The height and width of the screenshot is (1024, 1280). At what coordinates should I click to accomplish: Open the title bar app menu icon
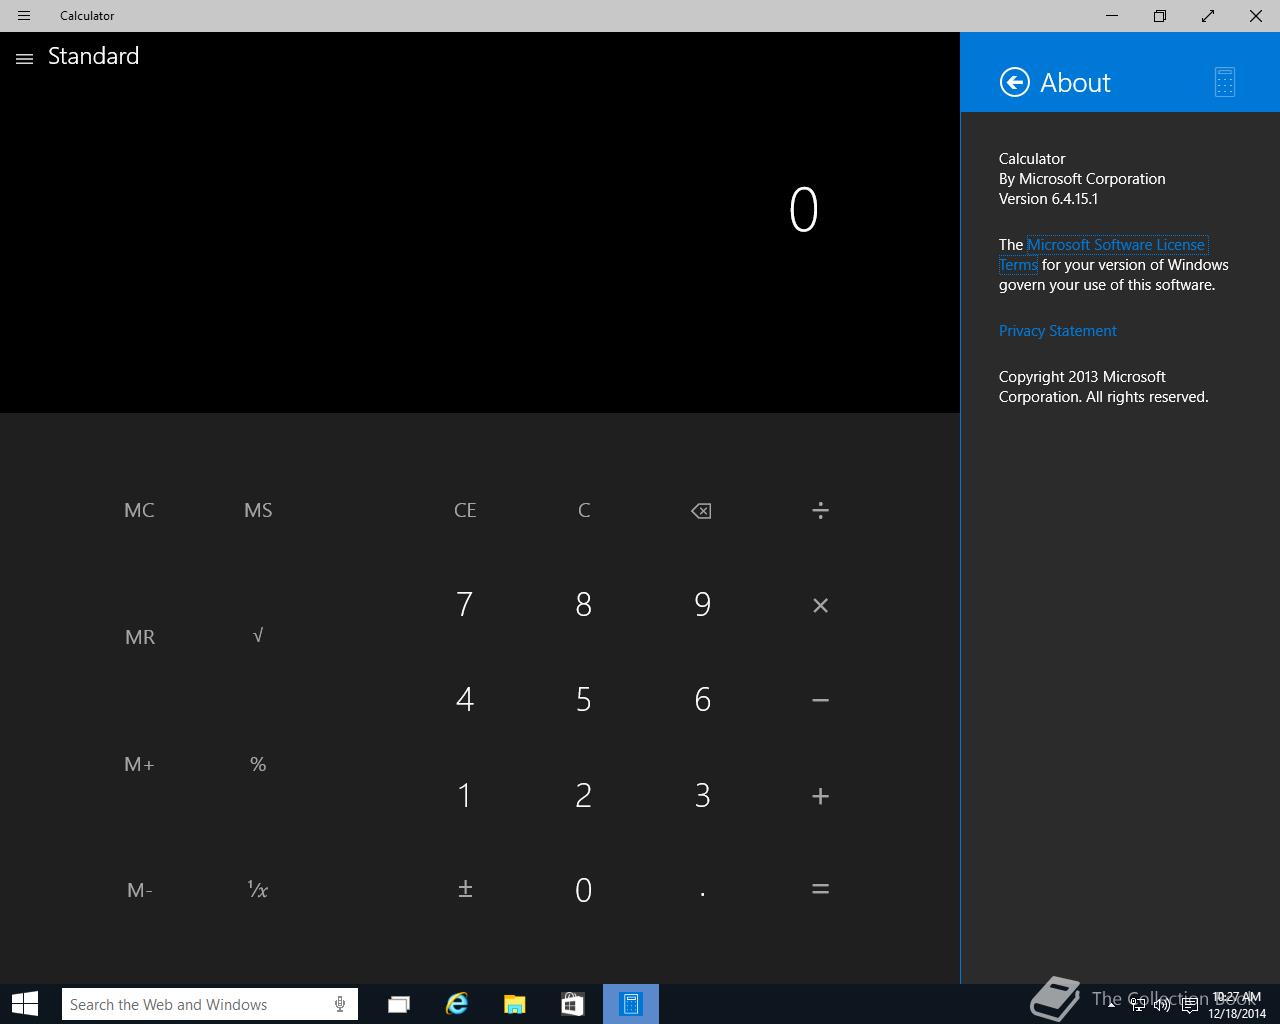pos(24,16)
